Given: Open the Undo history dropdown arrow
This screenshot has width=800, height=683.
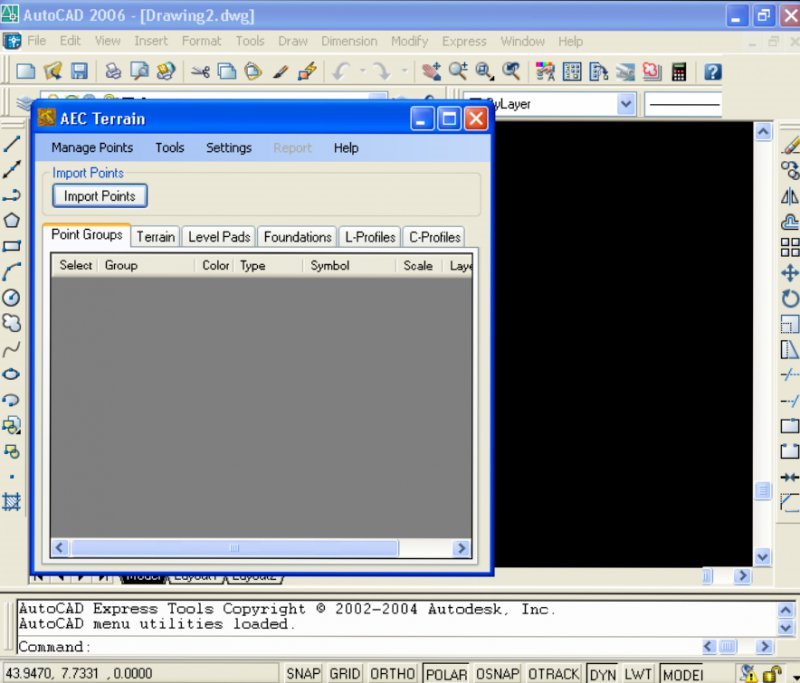Looking at the screenshot, I should click(363, 71).
